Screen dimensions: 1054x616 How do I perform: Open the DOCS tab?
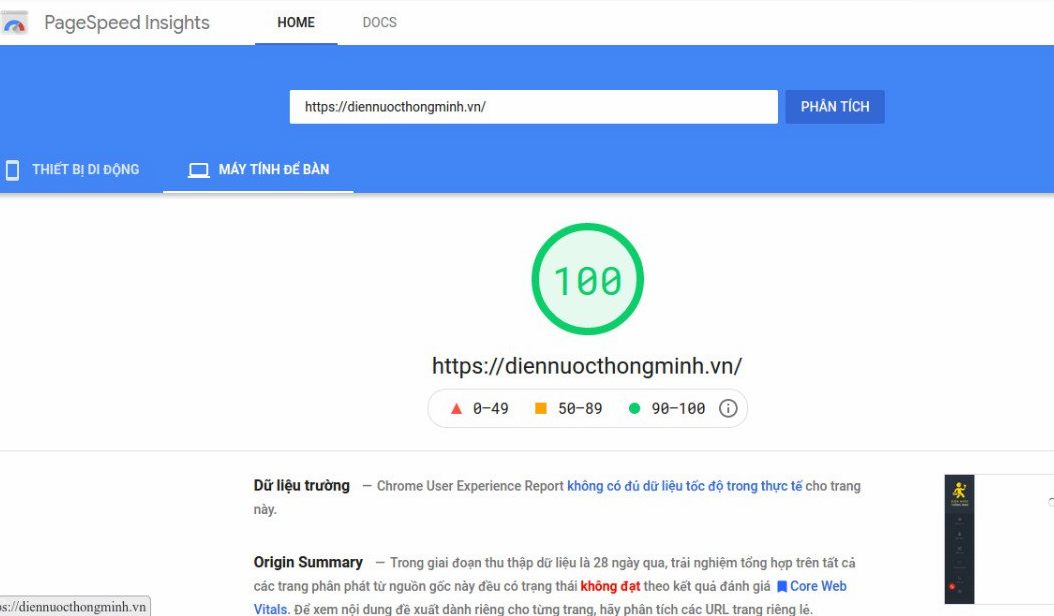(x=380, y=23)
